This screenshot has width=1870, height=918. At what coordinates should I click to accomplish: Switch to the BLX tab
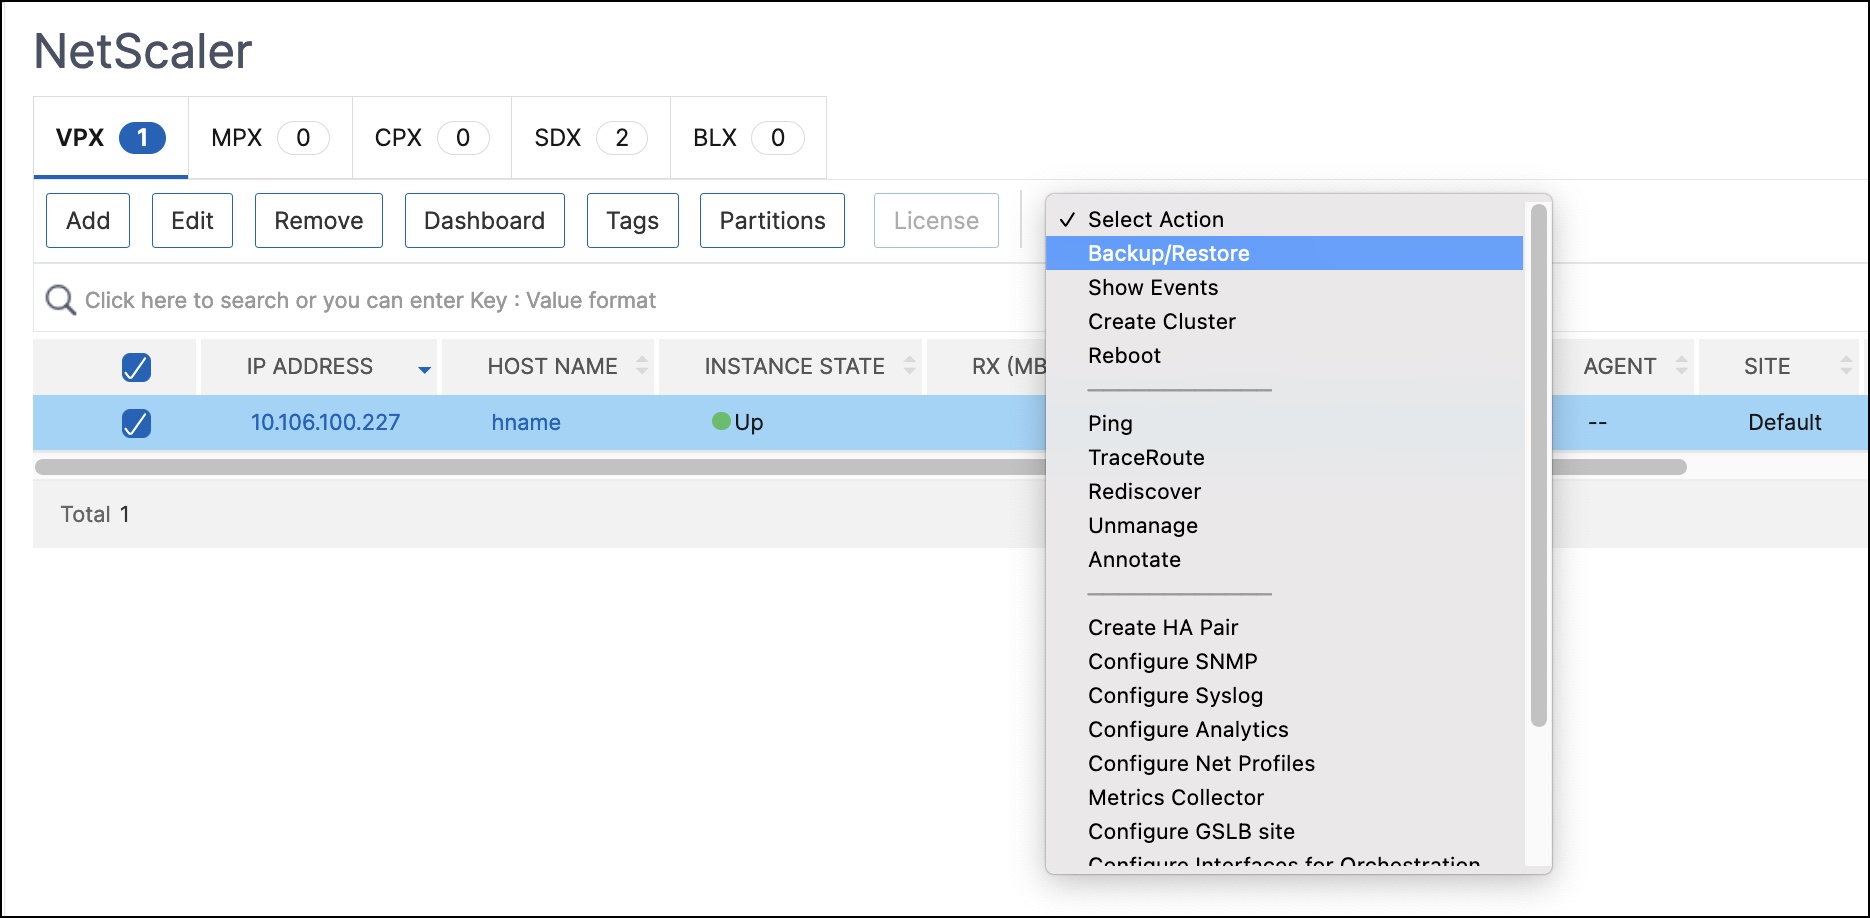pos(748,138)
